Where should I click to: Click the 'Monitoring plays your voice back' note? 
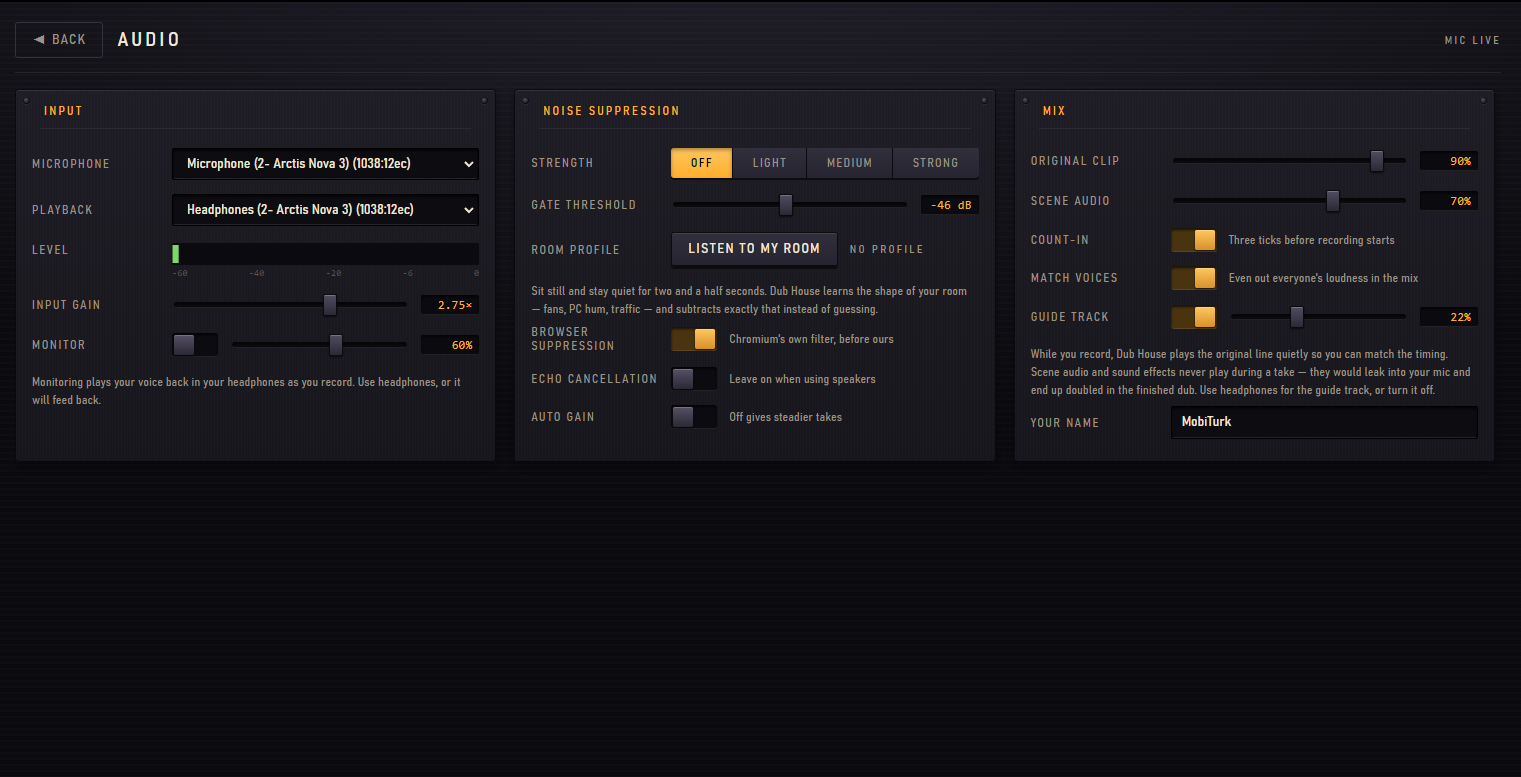click(x=246, y=391)
